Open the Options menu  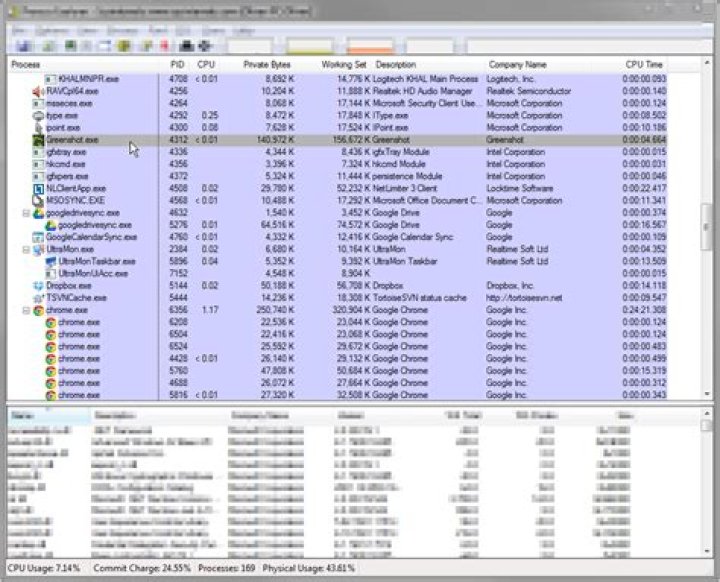point(52,31)
